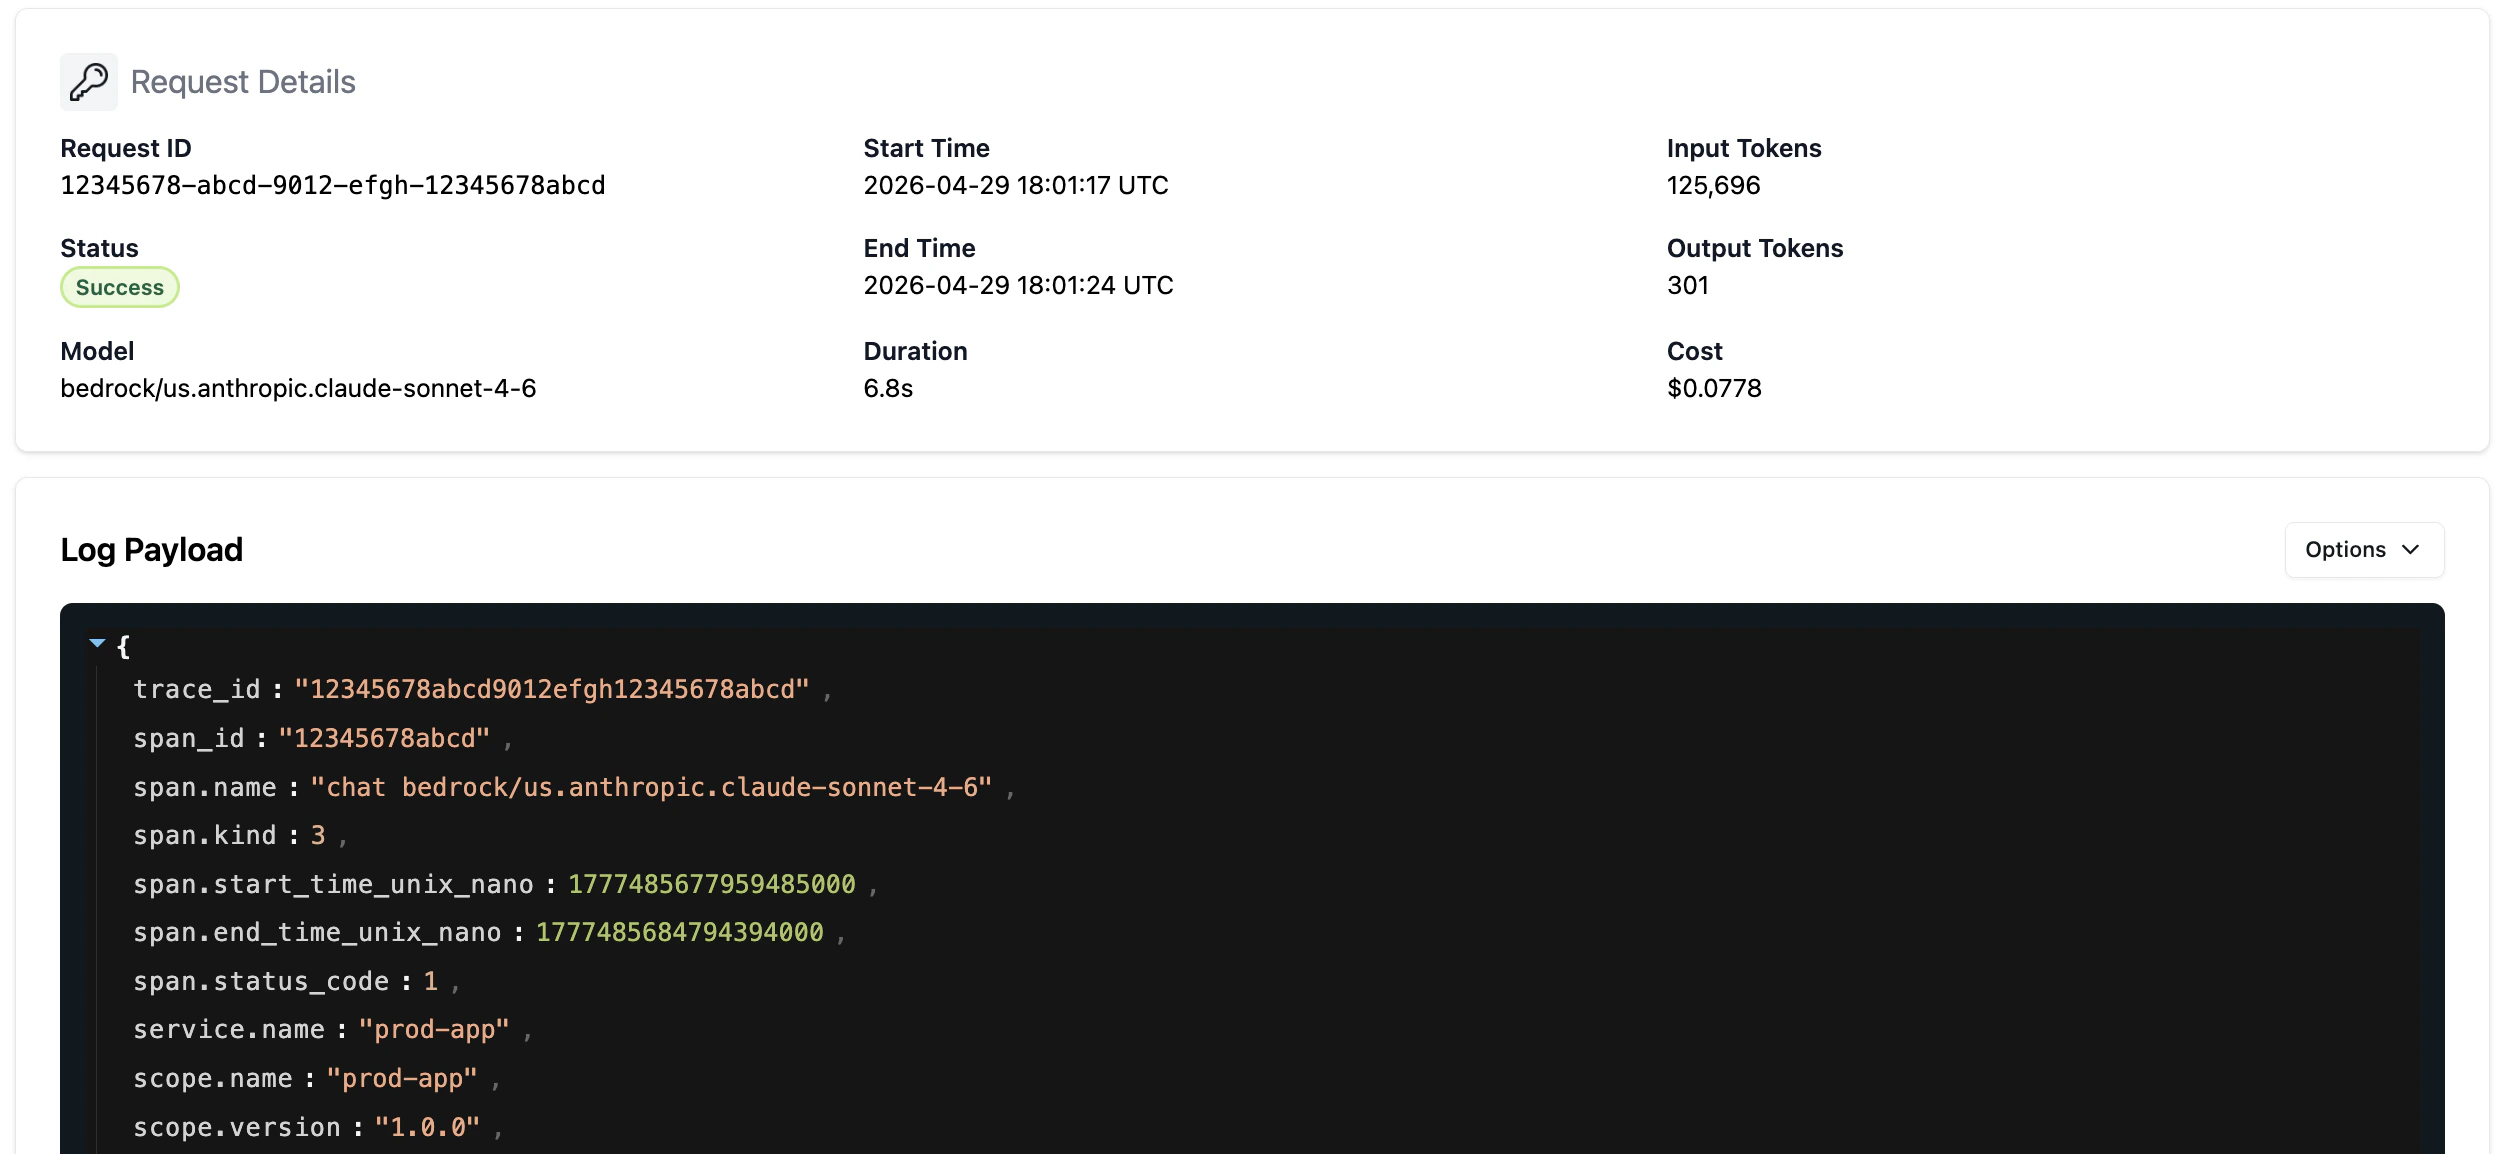This screenshot has height=1154, width=2512.
Task: Click the Log Payload heading
Action: click(152, 550)
